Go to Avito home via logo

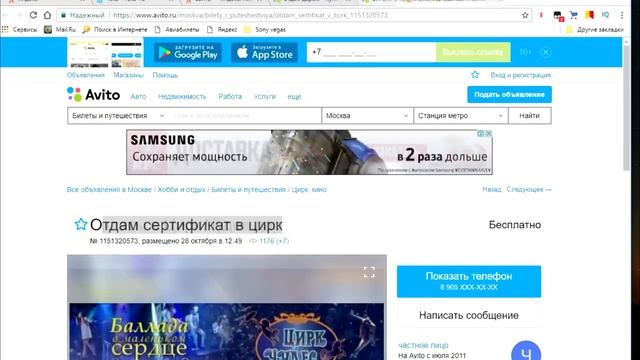93,95
